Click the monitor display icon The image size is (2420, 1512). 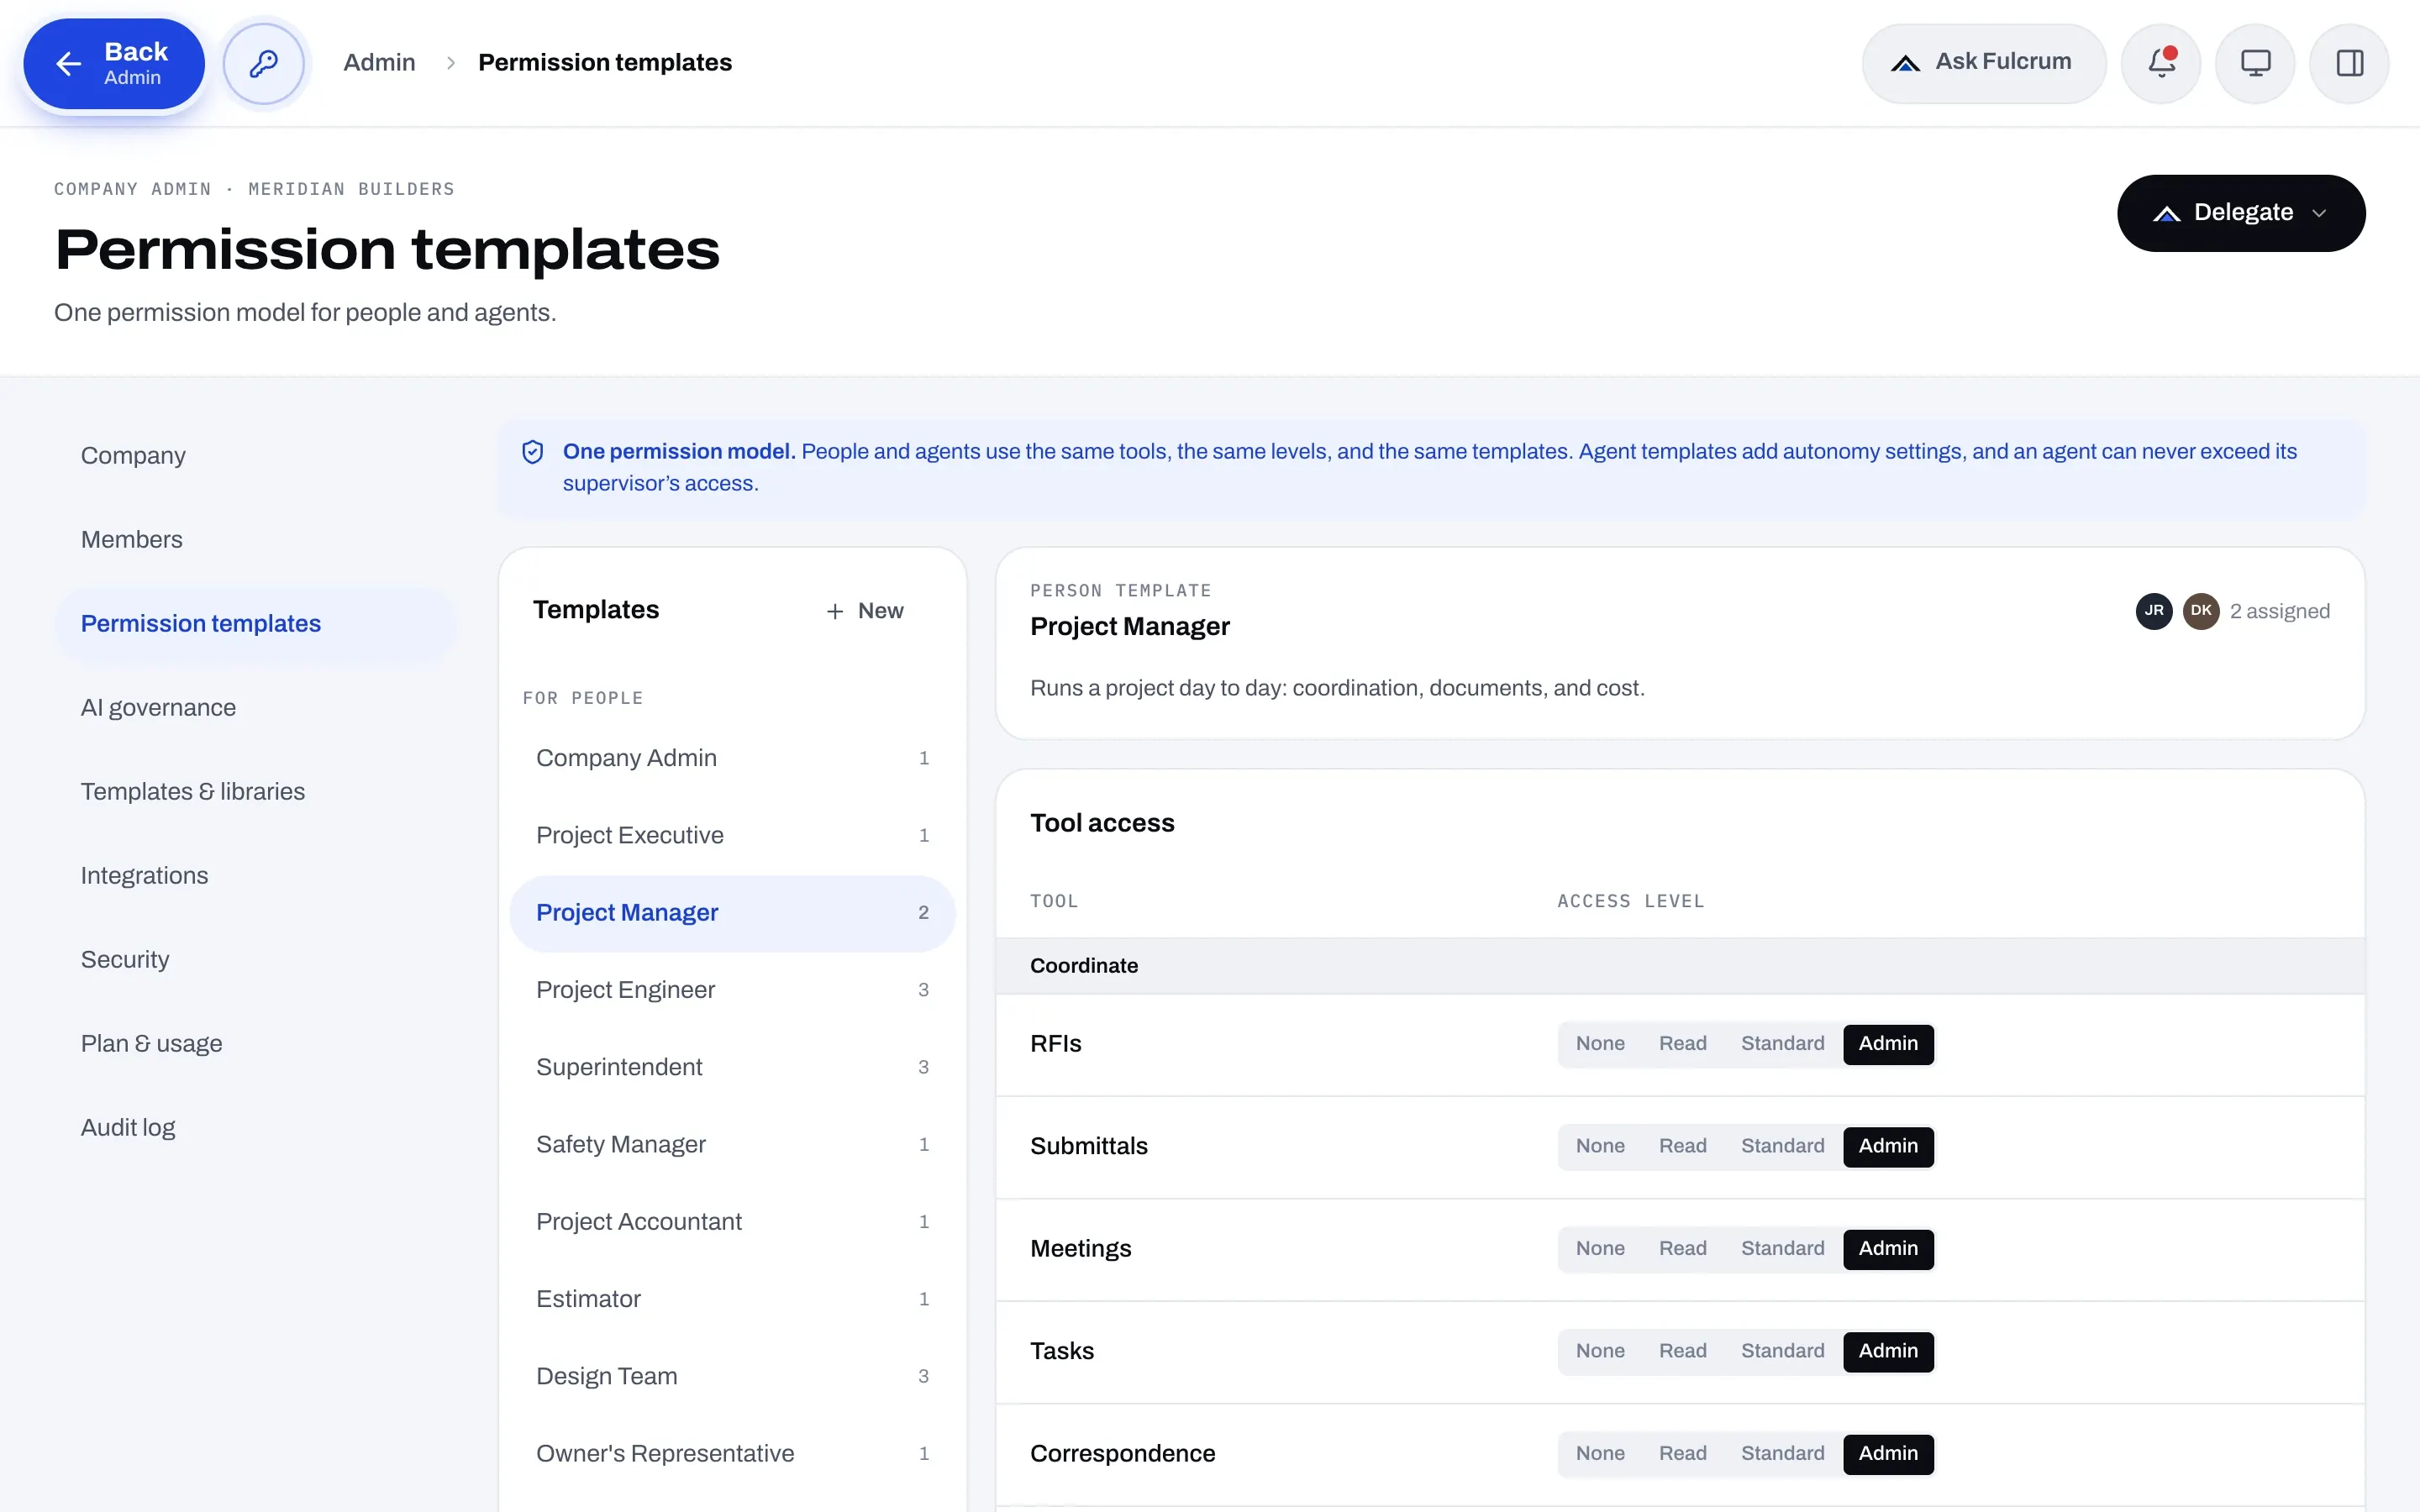2255,63
